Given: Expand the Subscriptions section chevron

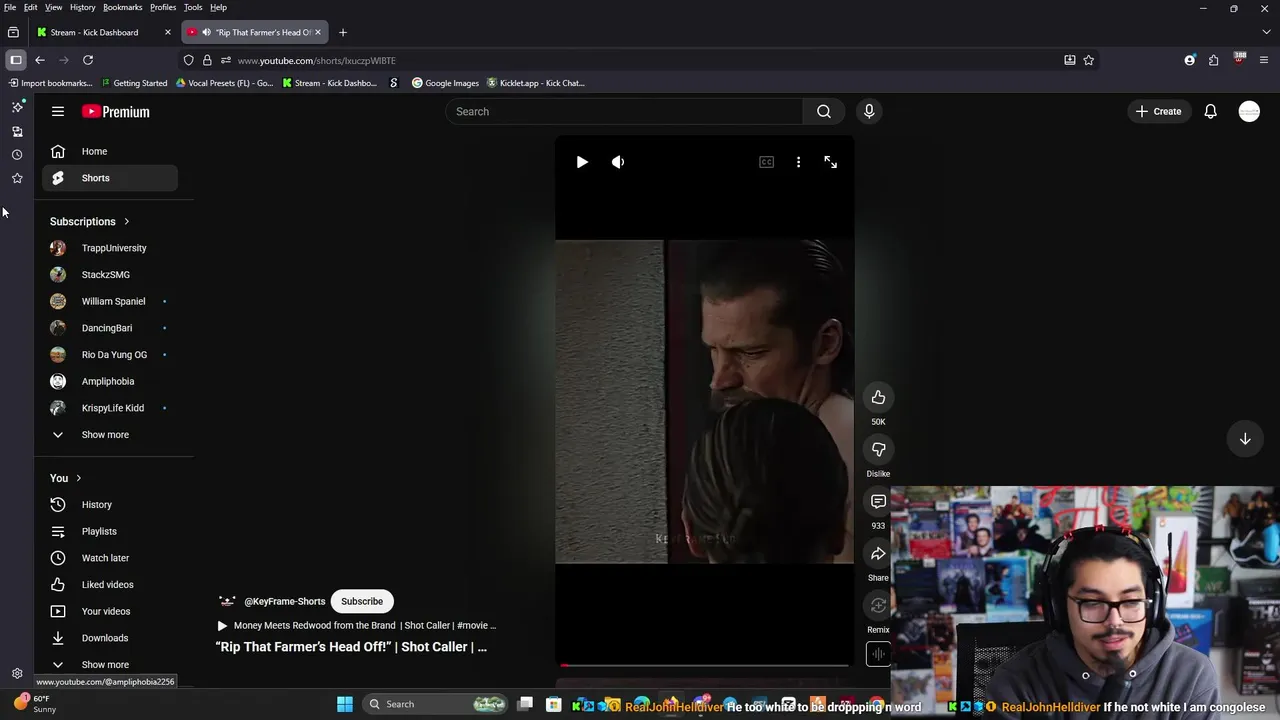Looking at the screenshot, I should coord(126,222).
